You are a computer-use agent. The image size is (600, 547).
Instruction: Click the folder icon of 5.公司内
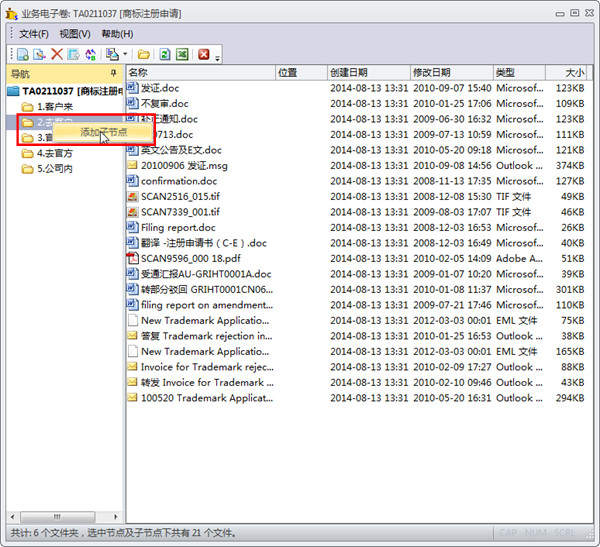click(27, 169)
